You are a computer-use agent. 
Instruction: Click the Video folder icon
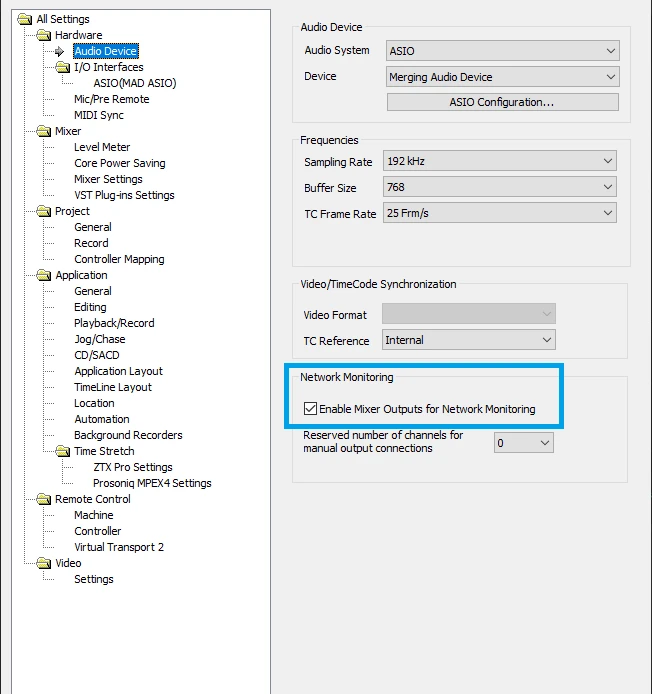point(43,563)
